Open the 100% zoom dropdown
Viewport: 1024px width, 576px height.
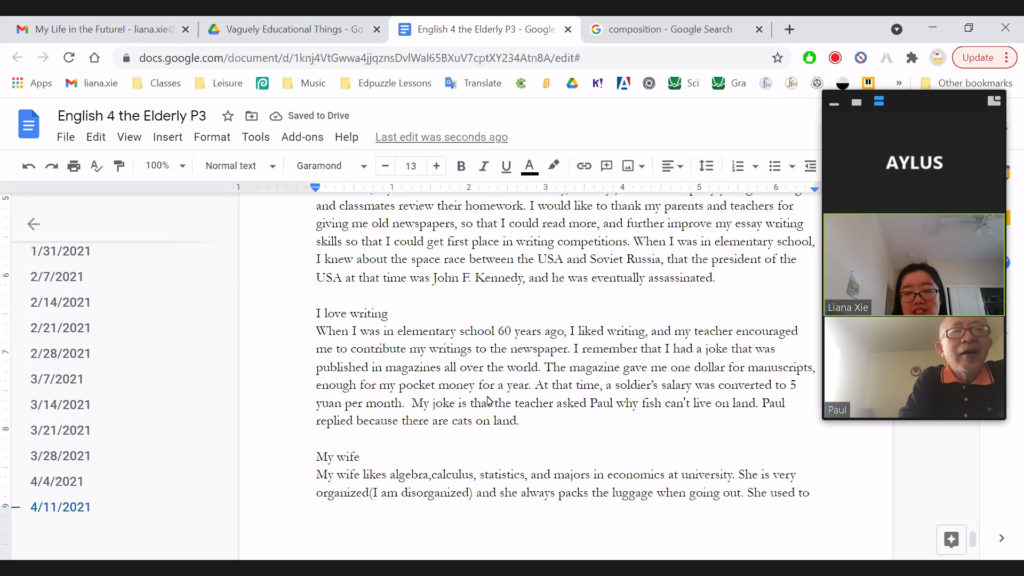pos(165,166)
